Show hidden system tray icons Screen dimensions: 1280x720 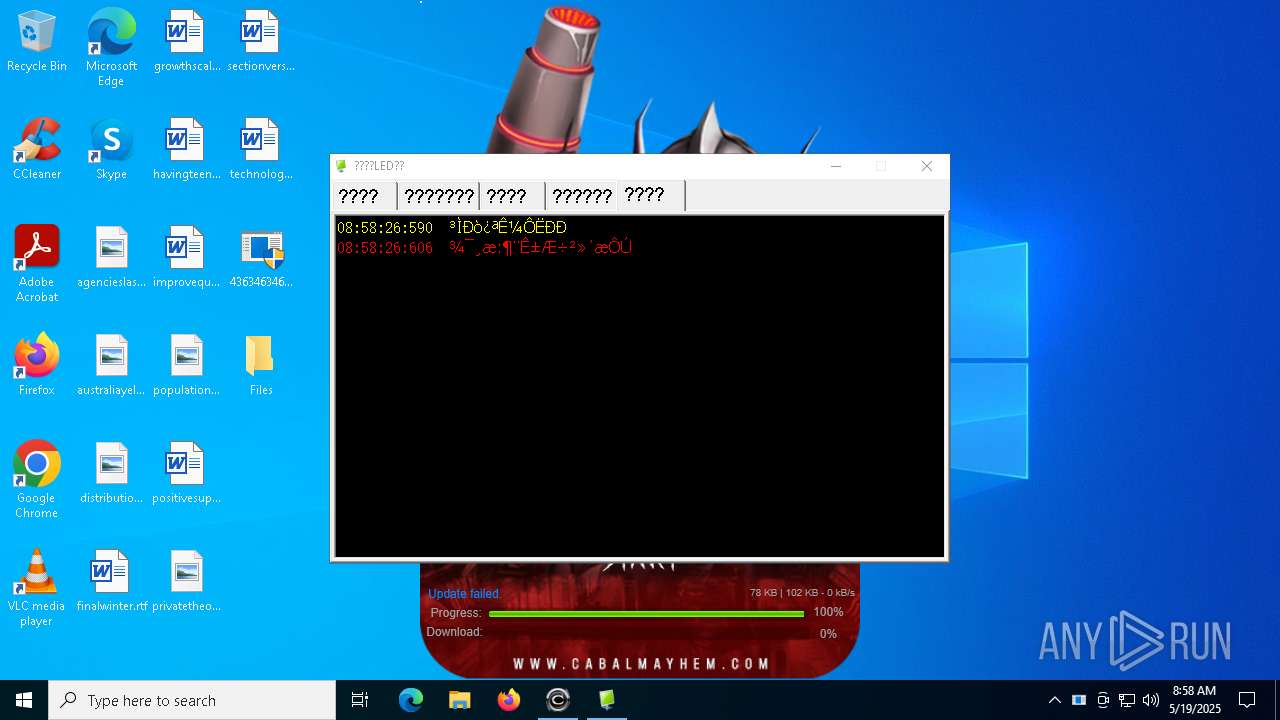1054,700
